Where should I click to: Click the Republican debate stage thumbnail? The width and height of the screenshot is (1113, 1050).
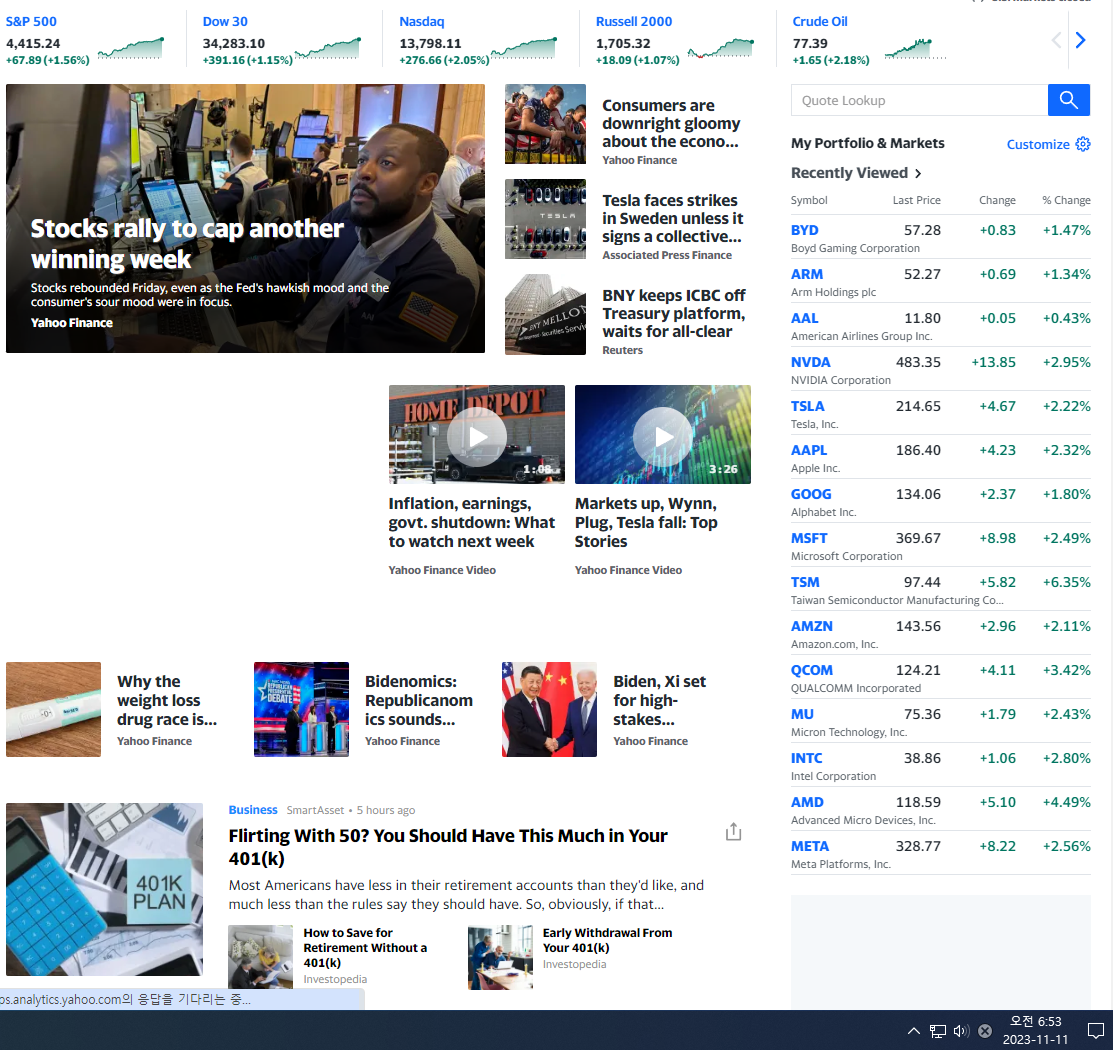tap(301, 709)
